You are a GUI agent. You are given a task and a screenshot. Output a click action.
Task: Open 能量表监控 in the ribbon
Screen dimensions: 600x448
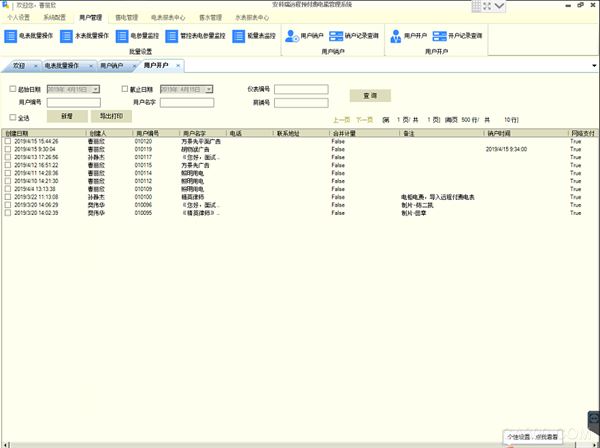click(239, 37)
